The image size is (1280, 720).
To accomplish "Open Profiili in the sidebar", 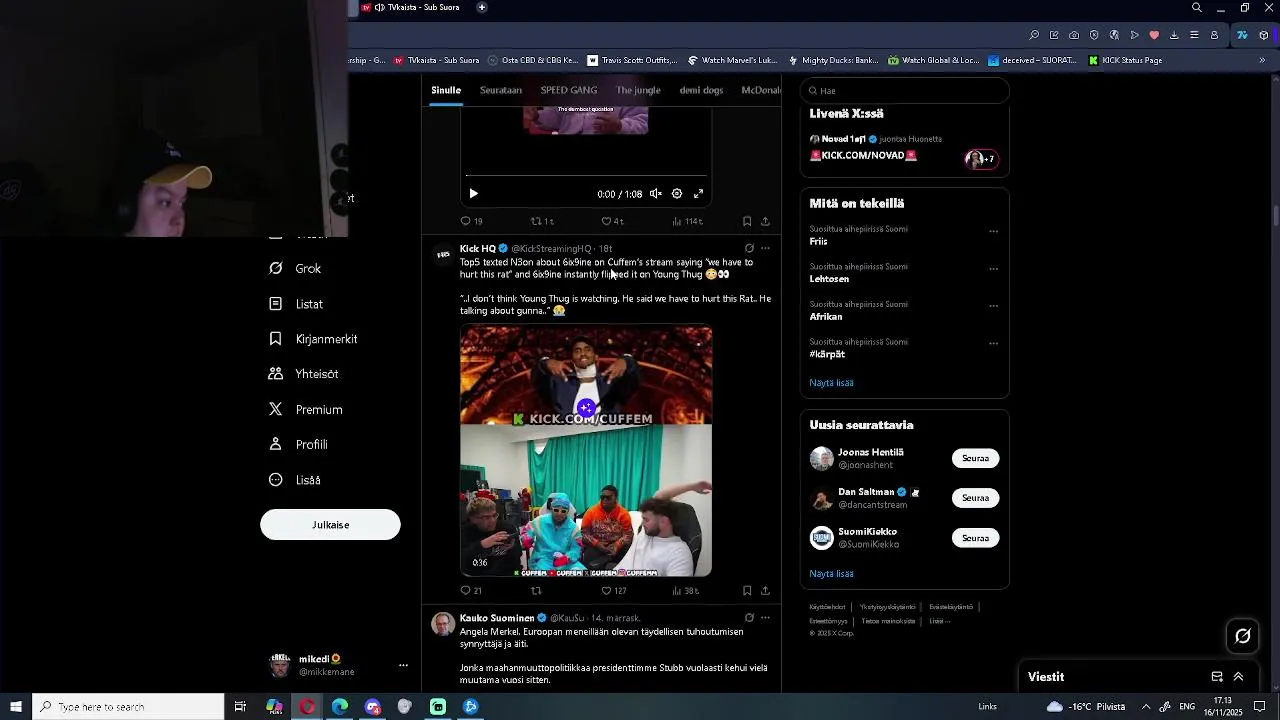I will [298, 444].
